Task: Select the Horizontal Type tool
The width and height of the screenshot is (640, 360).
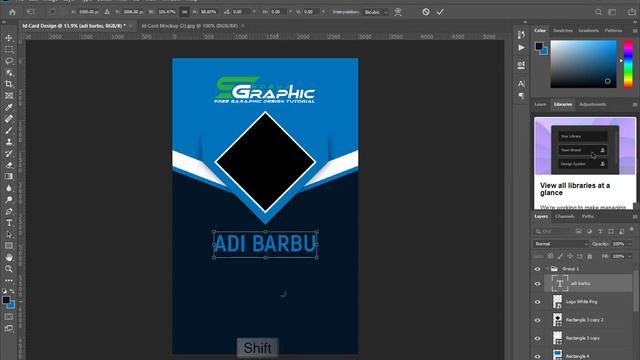Action: 9,223
